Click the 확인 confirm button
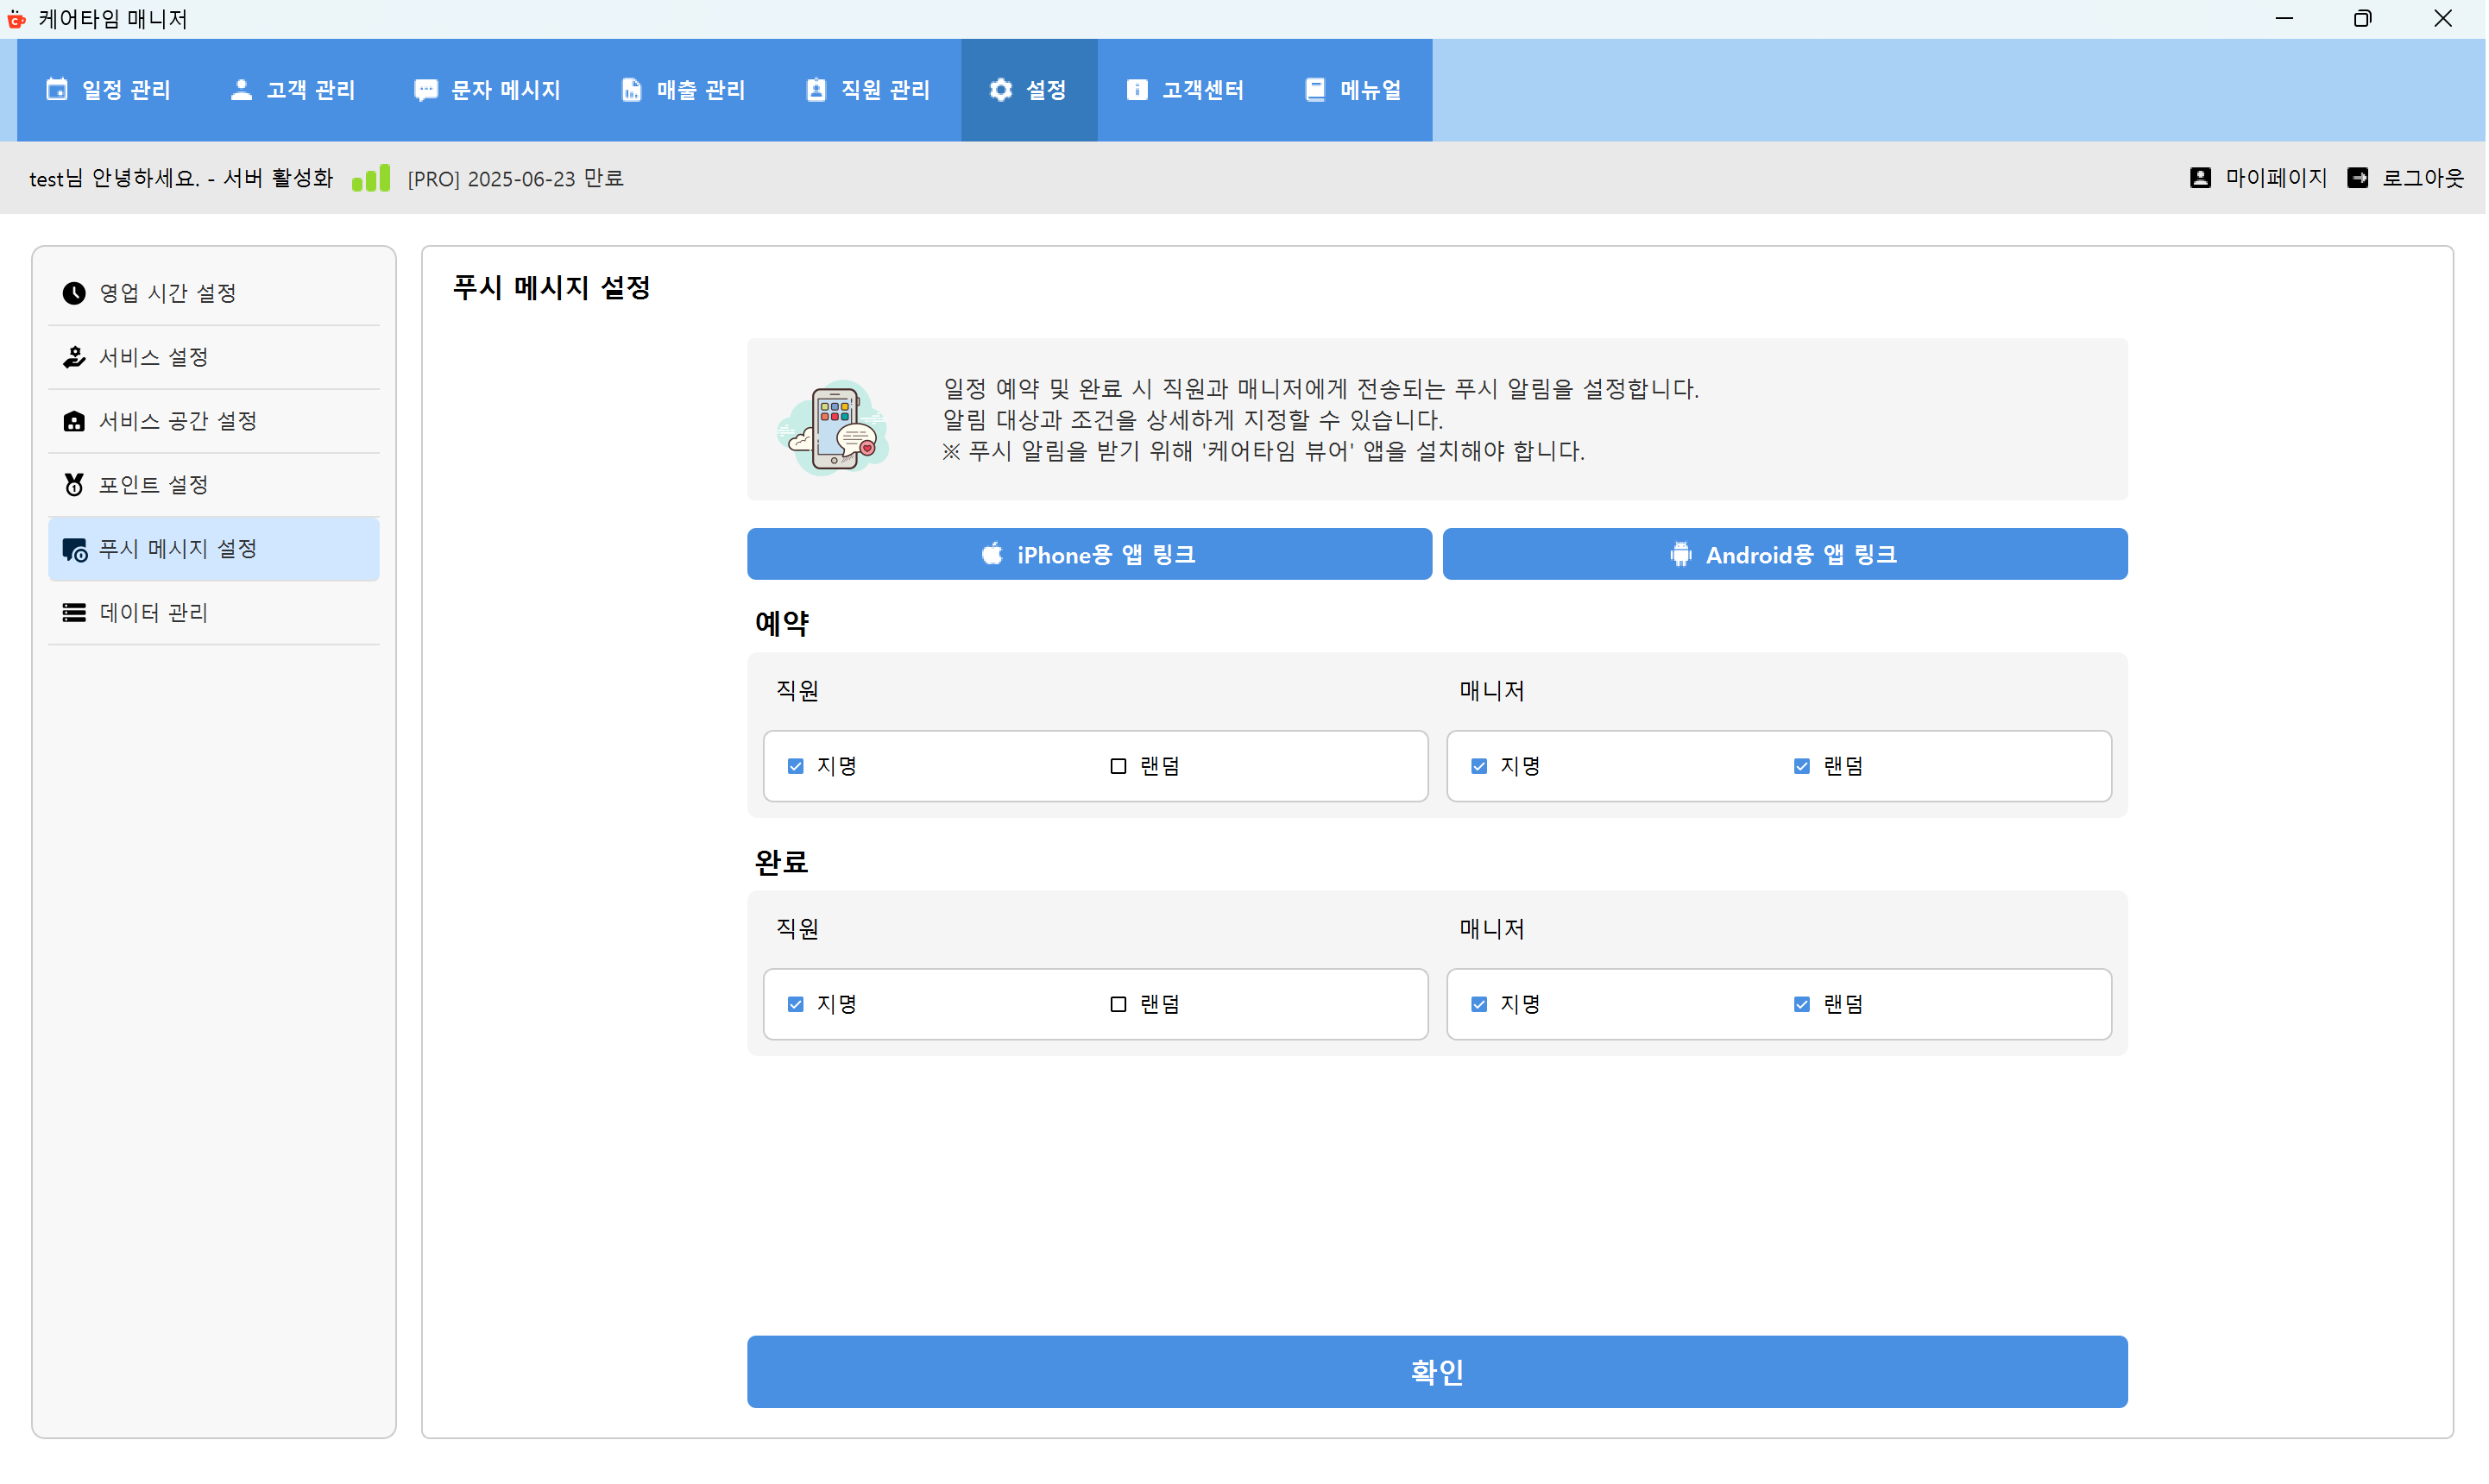Screen dimensions: 2489x1484 click(1437, 1371)
